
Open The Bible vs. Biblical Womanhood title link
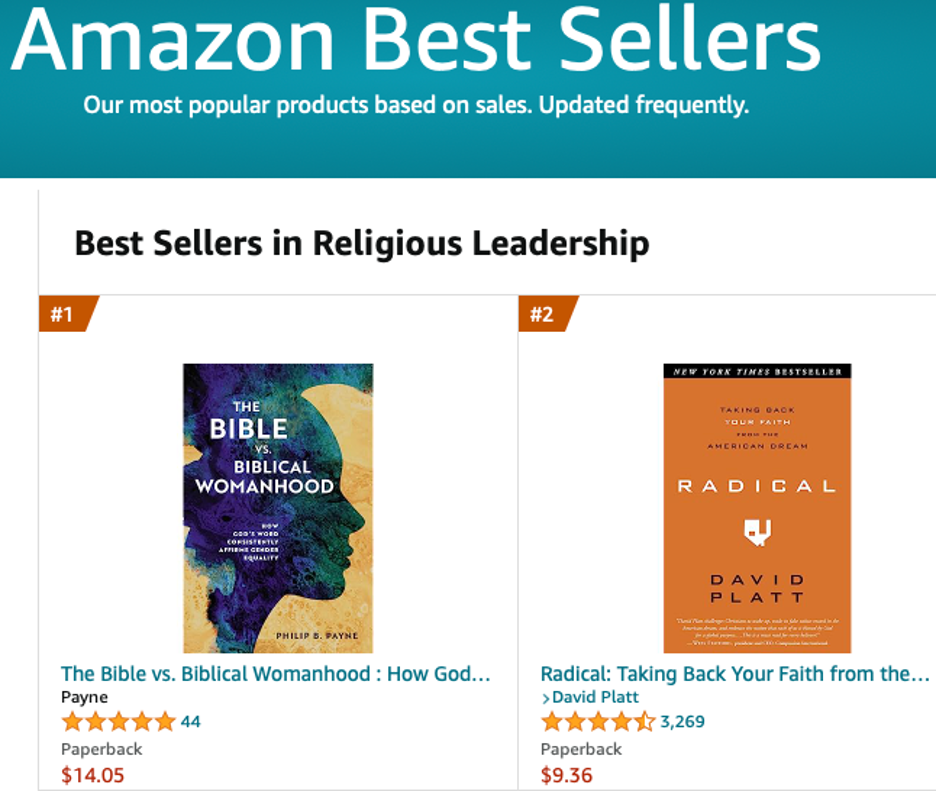pyautogui.click(x=276, y=674)
